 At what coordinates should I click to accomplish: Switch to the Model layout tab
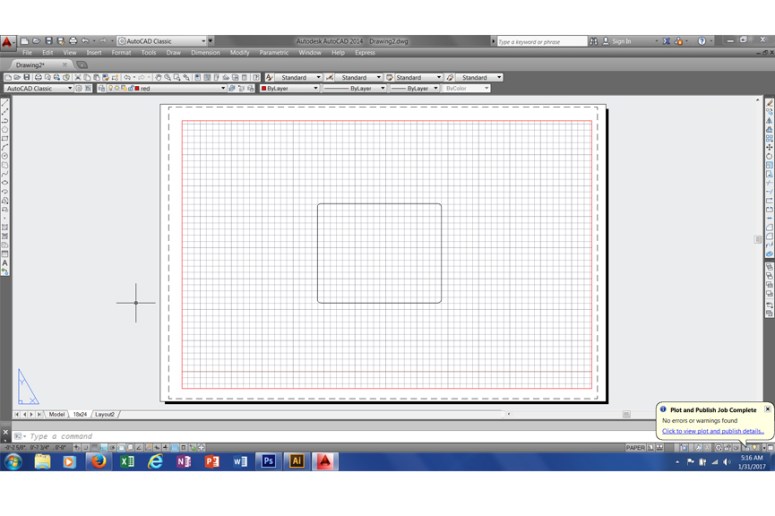point(56,414)
